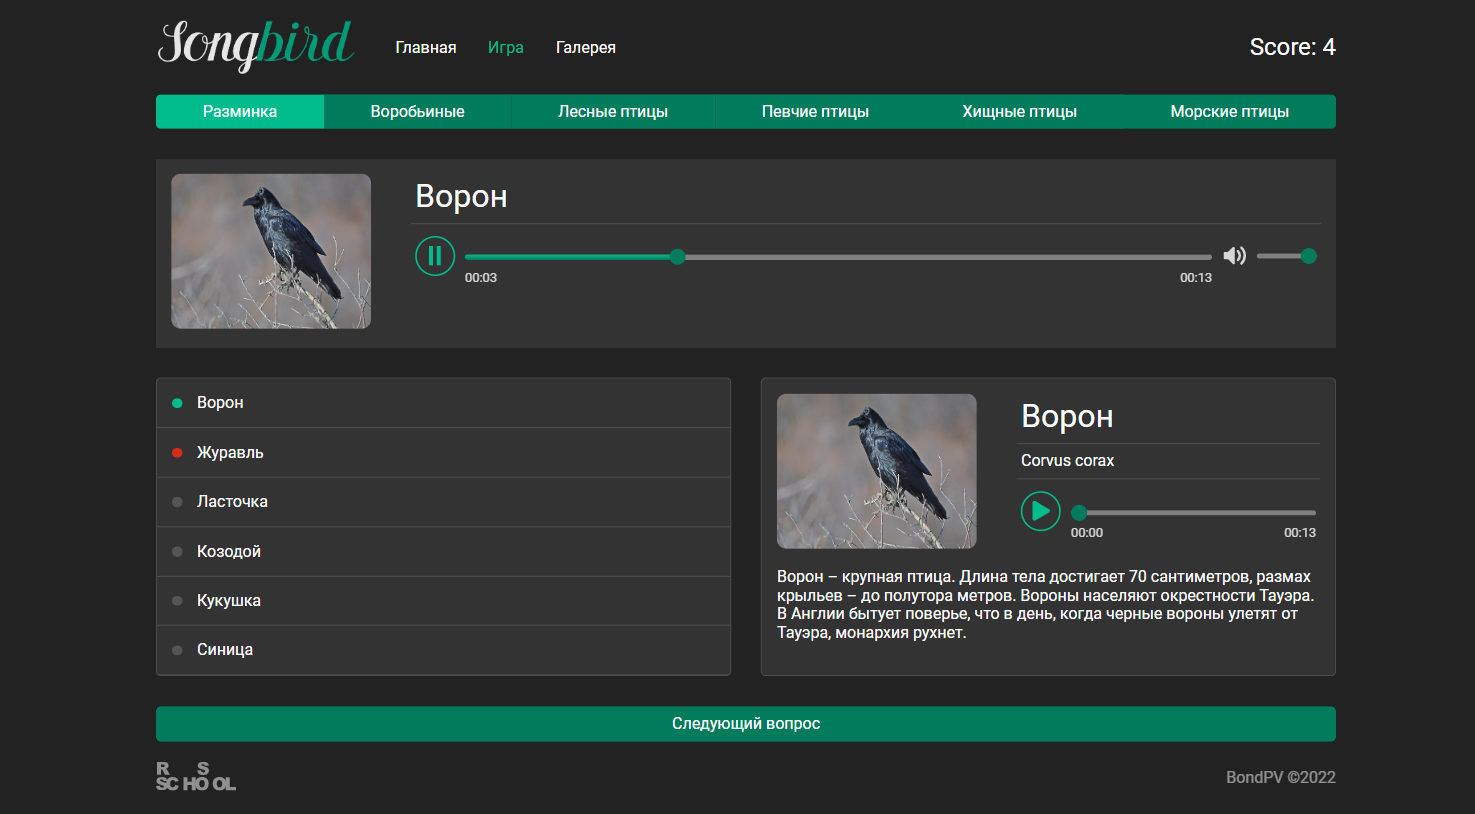Open the Морские птицы quiz section
Viewport: 1475px width, 814px height.
[x=1229, y=111]
